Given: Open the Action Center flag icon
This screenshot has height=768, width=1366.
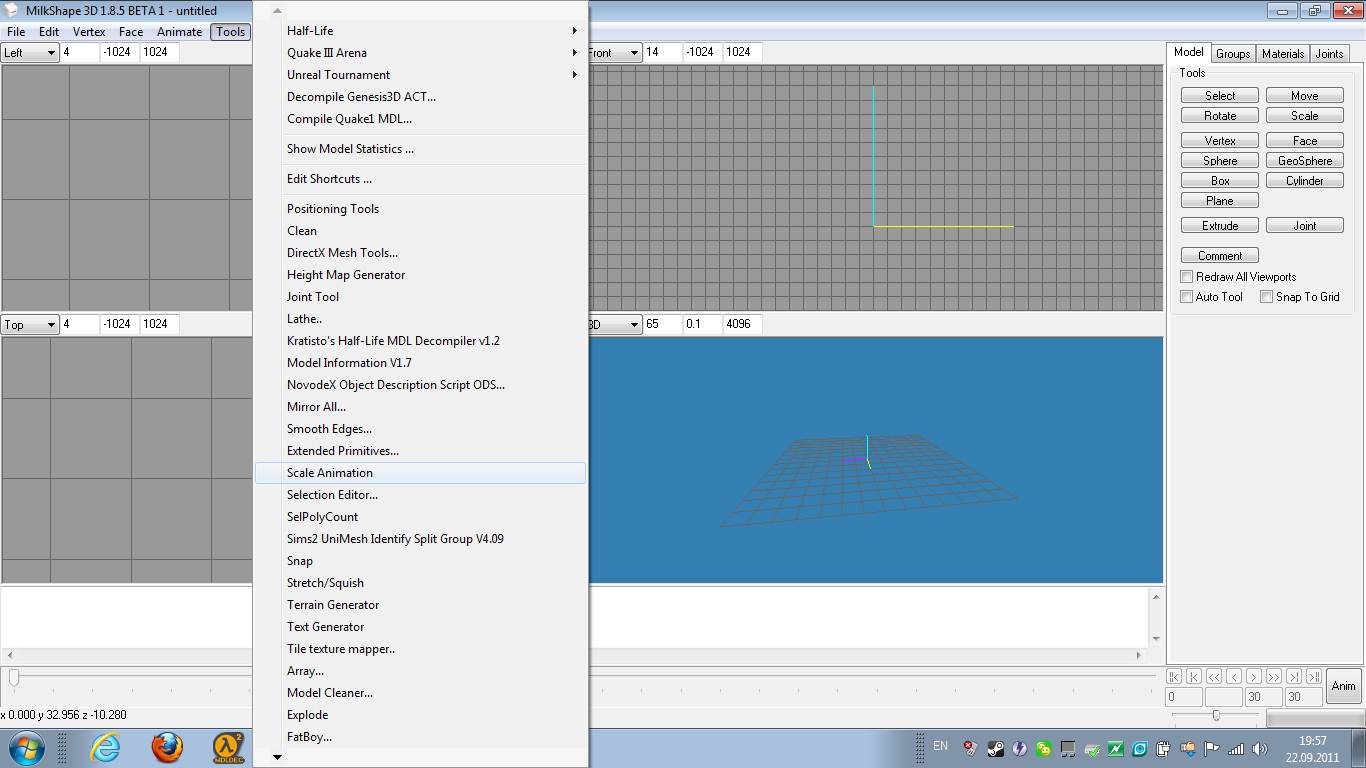Looking at the screenshot, I should (1211, 748).
